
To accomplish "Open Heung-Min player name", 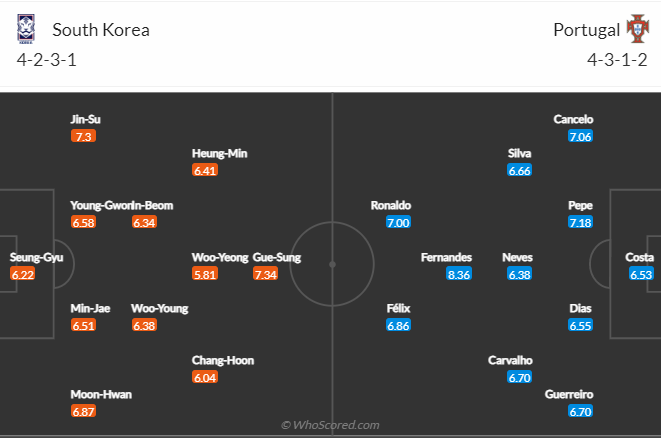I will pos(220,153).
